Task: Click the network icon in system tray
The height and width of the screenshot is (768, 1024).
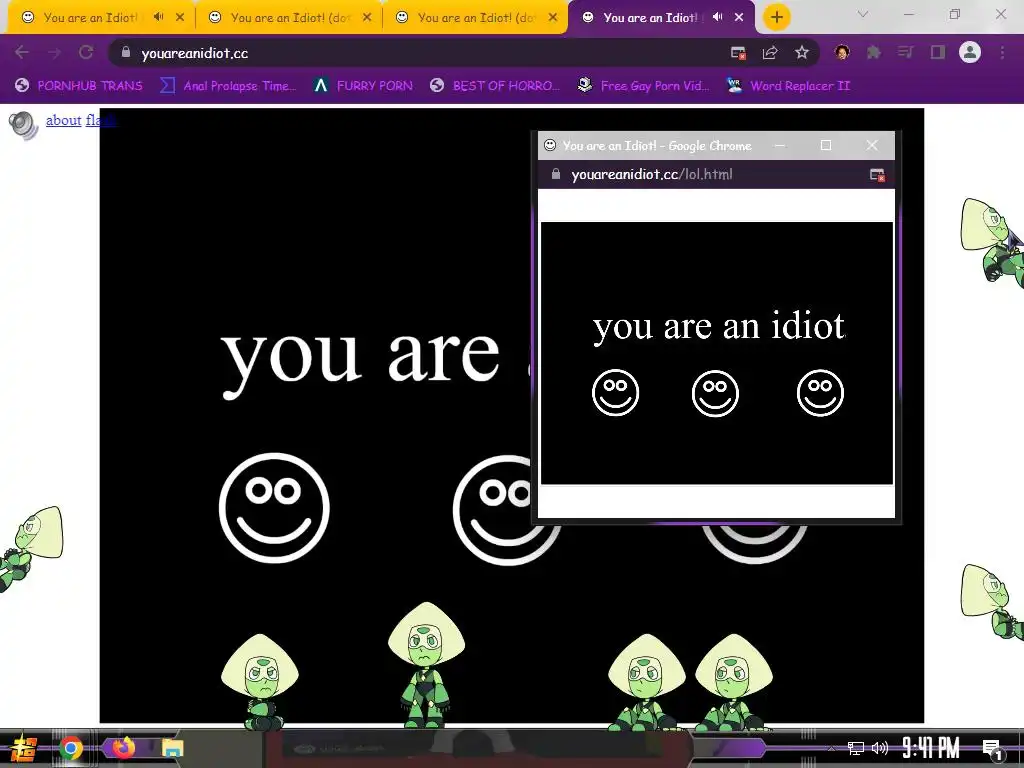Action: [856, 748]
